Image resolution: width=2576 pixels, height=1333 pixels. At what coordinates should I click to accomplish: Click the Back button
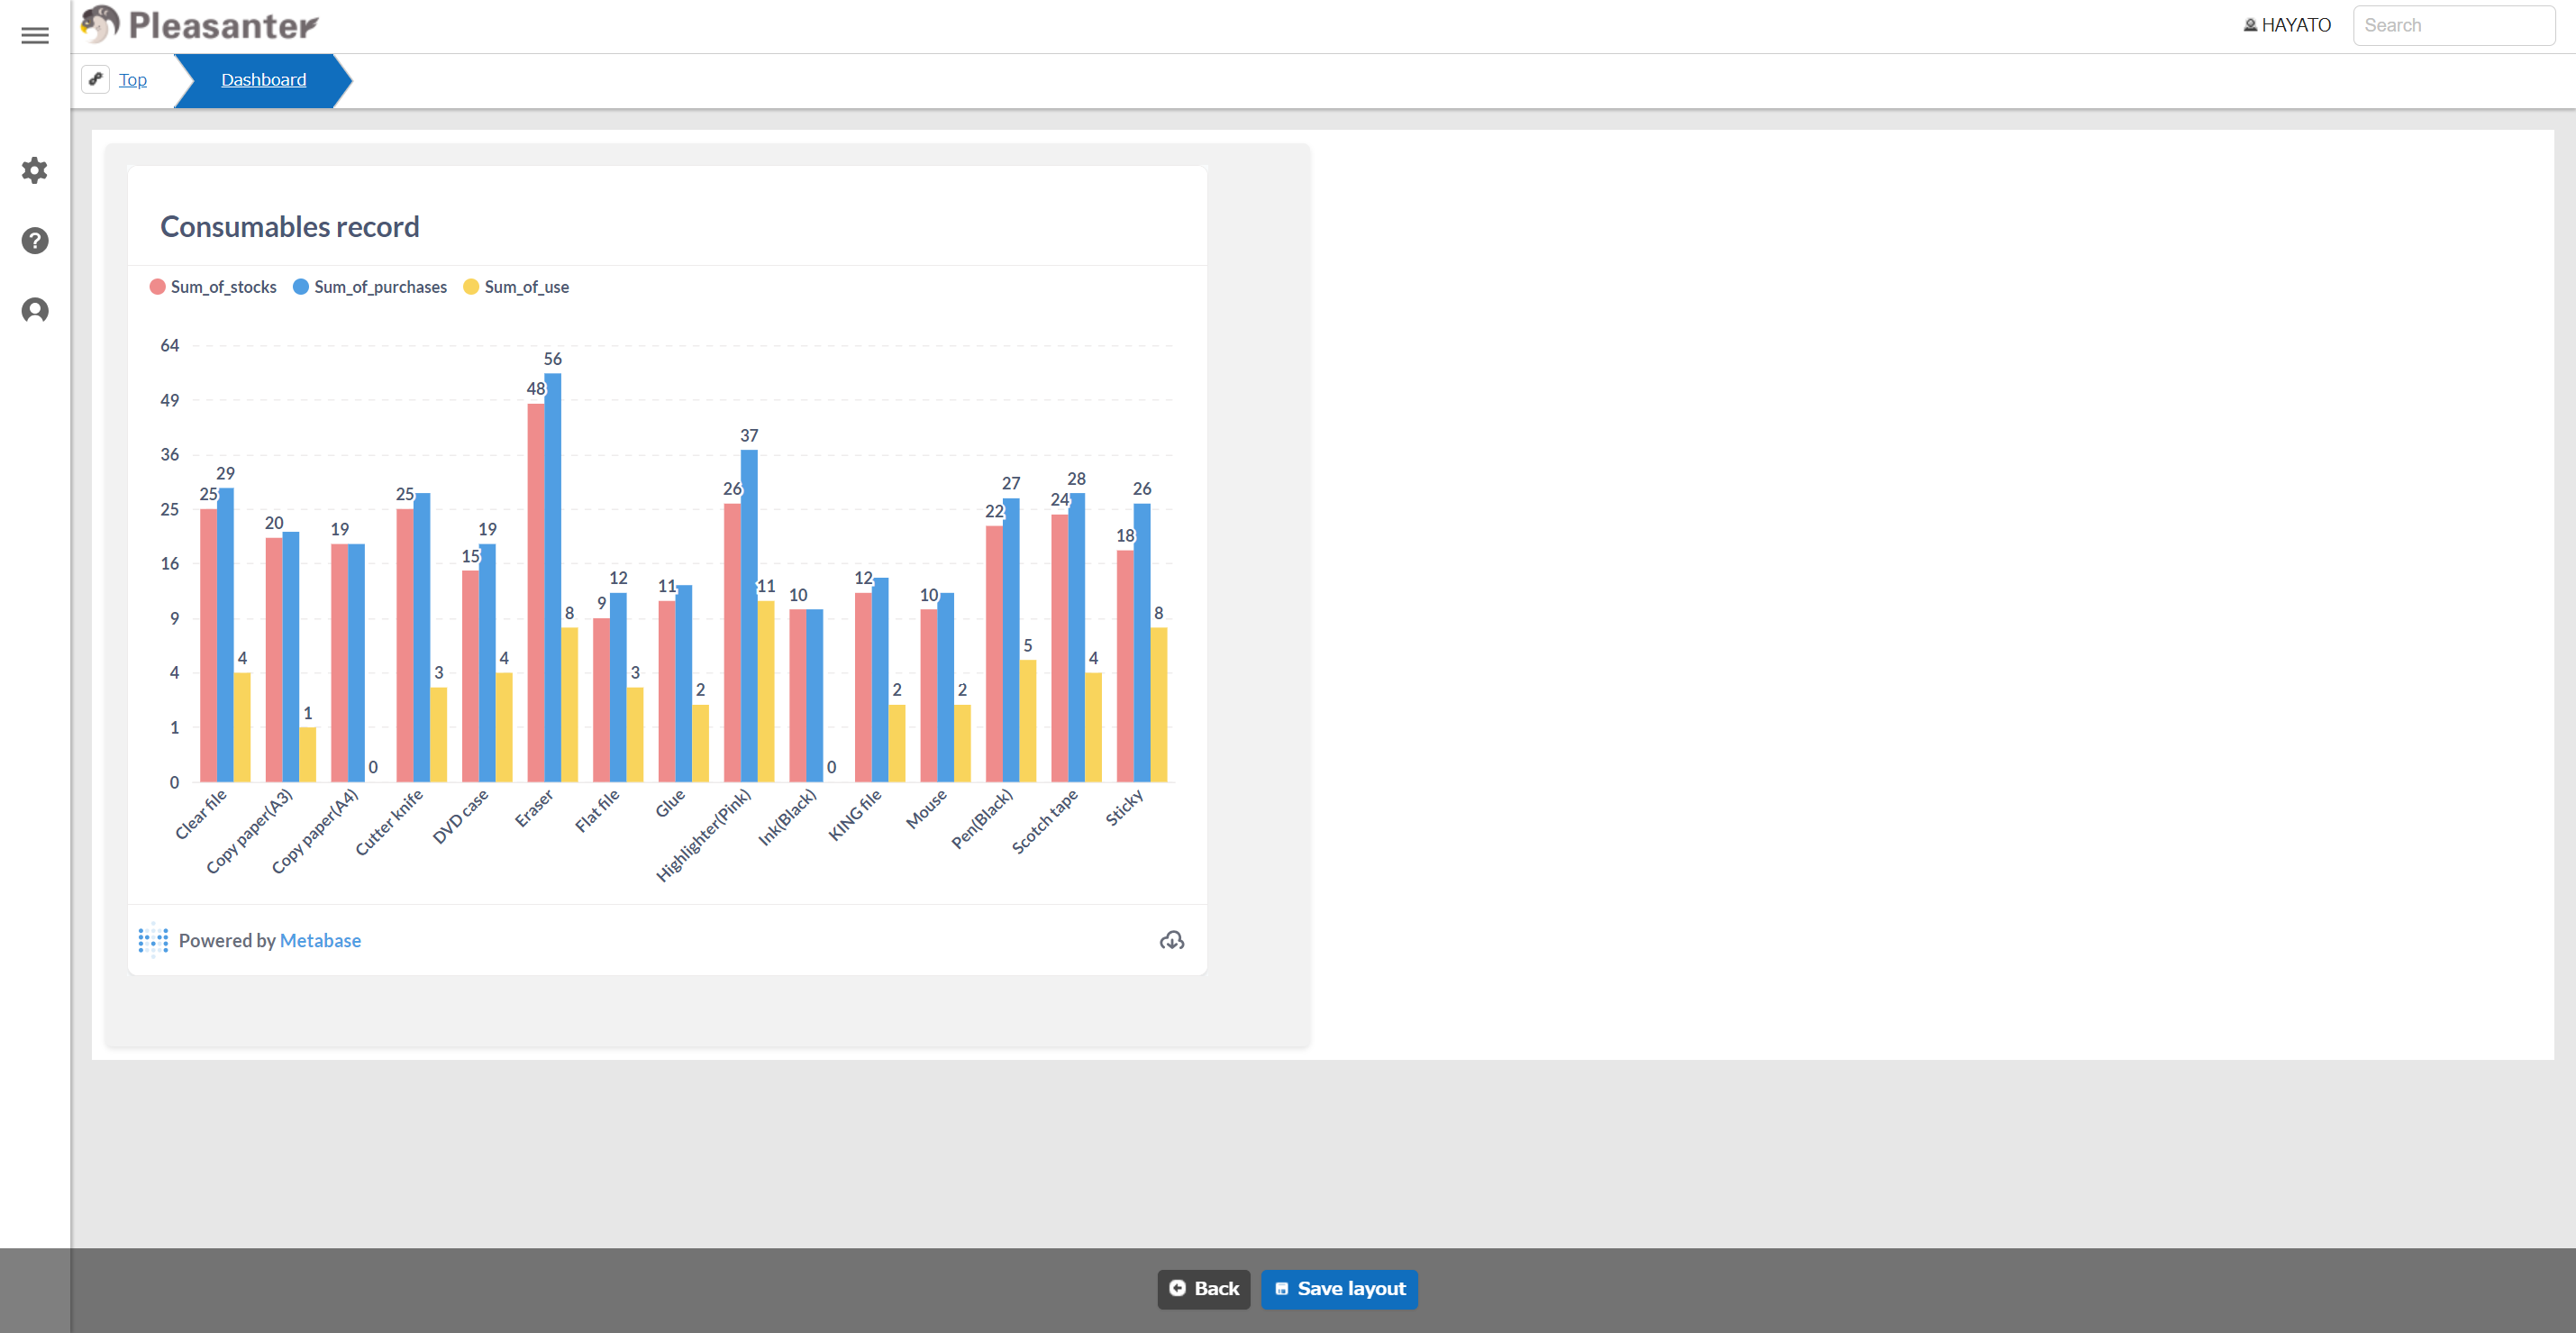coord(1204,1289)
